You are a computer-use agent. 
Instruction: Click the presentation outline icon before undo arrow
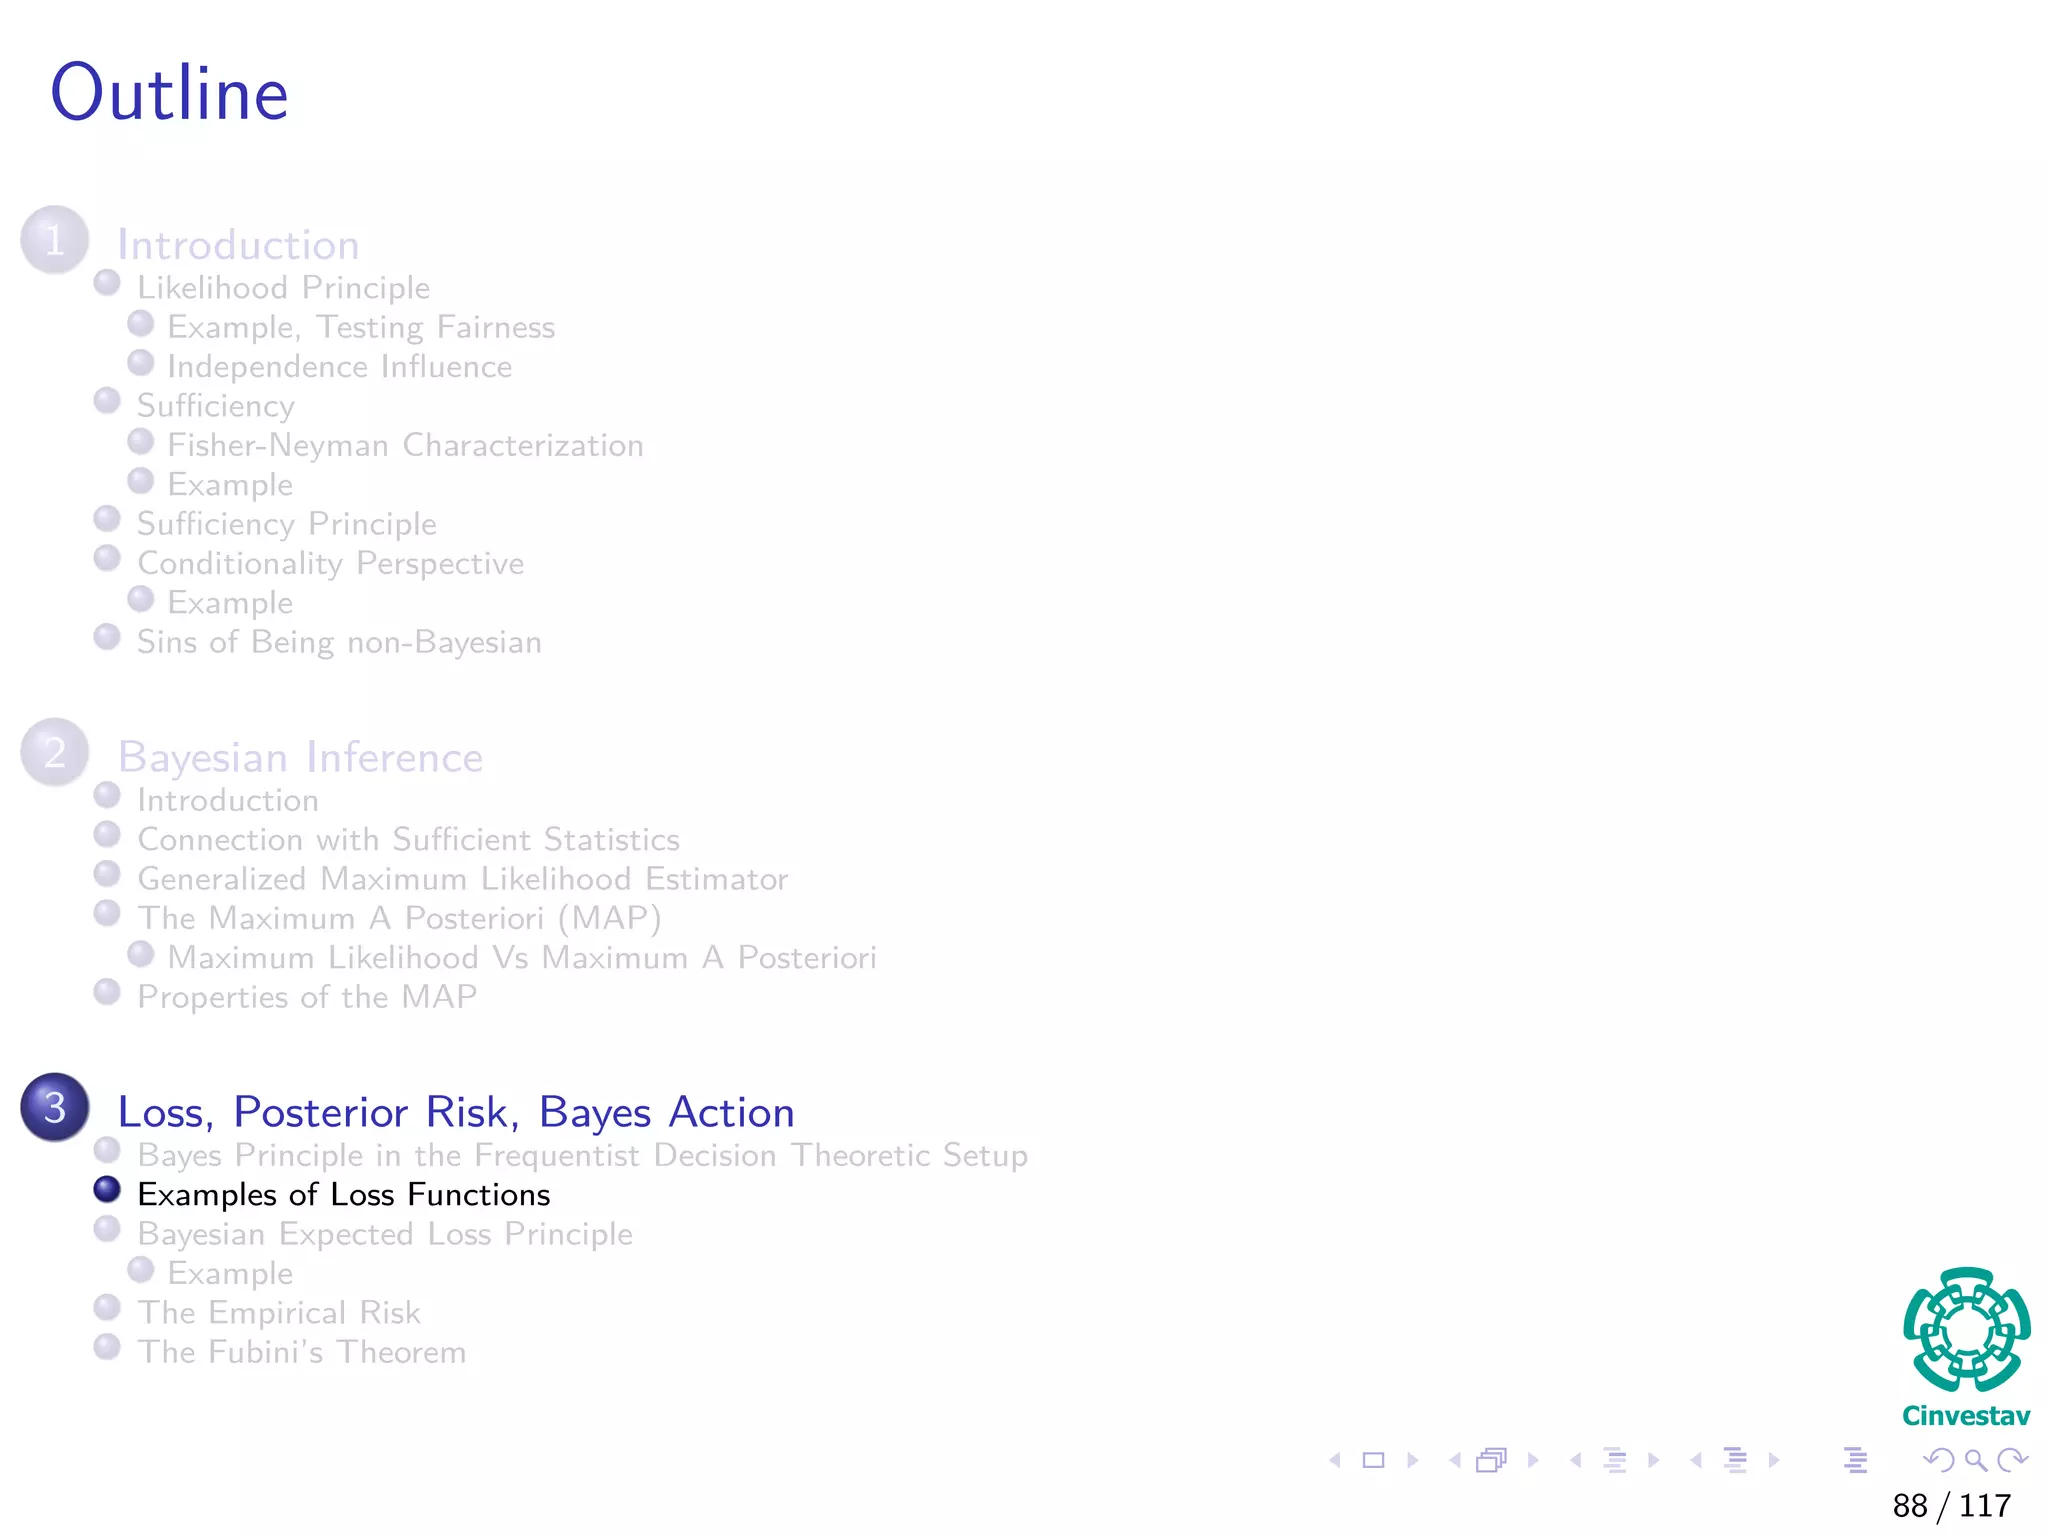[1855, 1460]
